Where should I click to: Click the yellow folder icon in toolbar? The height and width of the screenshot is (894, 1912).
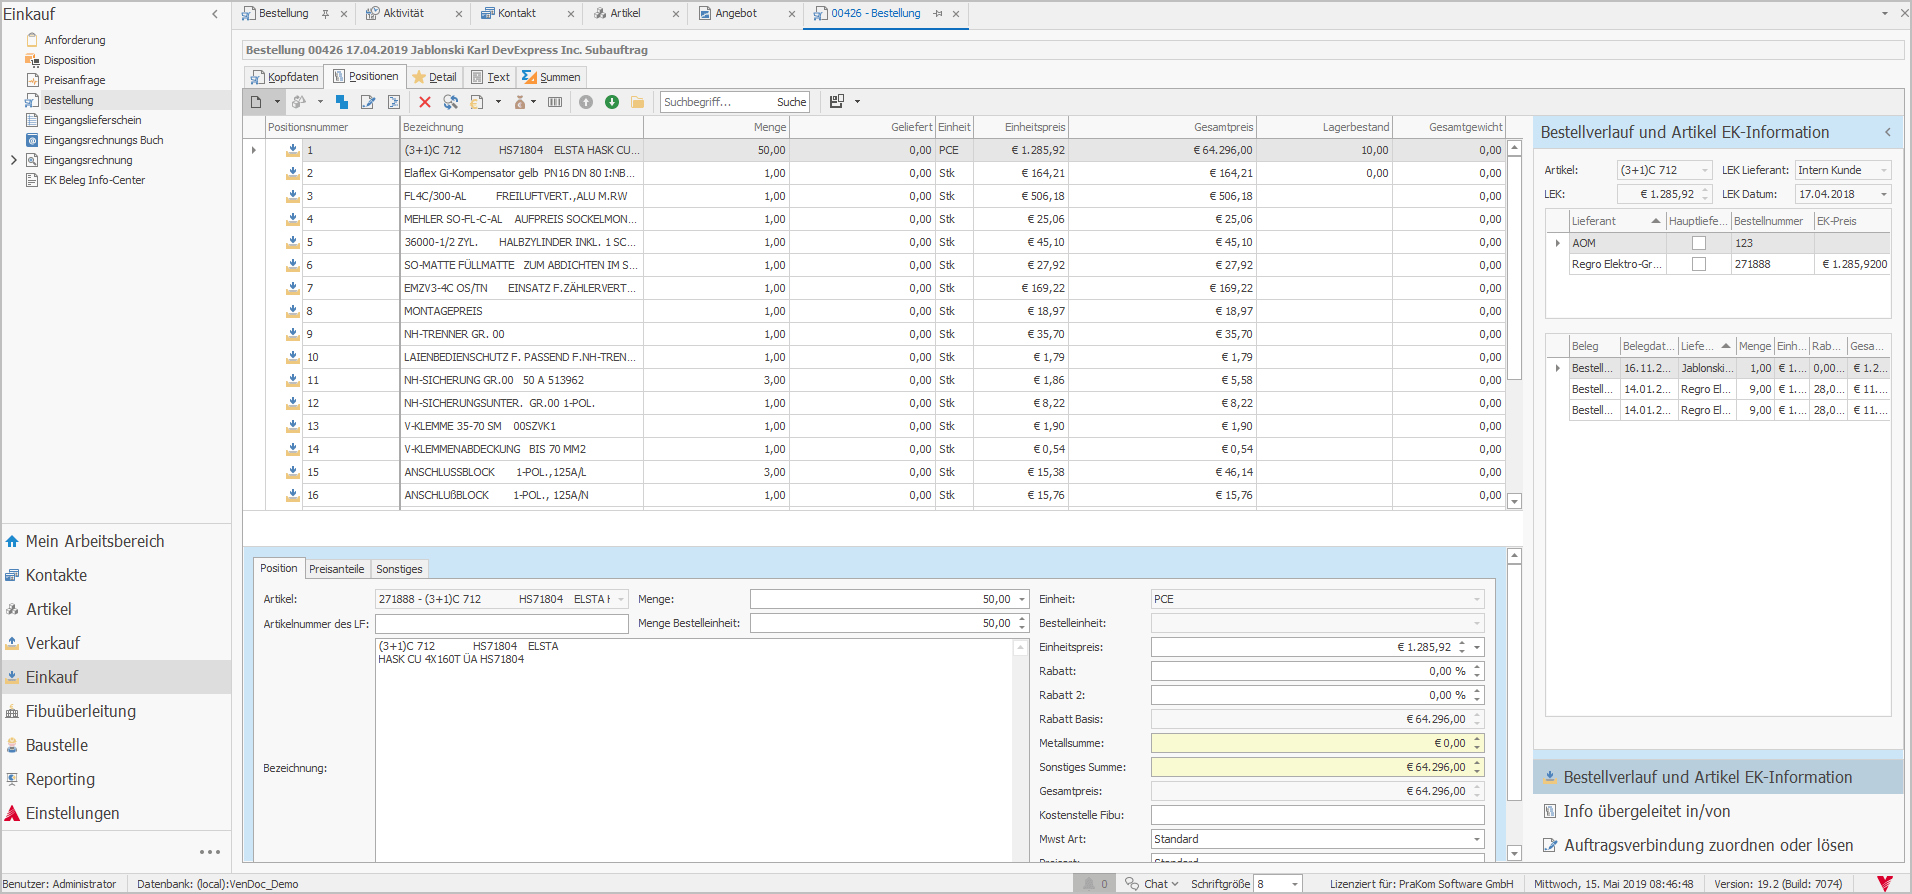pyautogui.click(x=637, y=102)
